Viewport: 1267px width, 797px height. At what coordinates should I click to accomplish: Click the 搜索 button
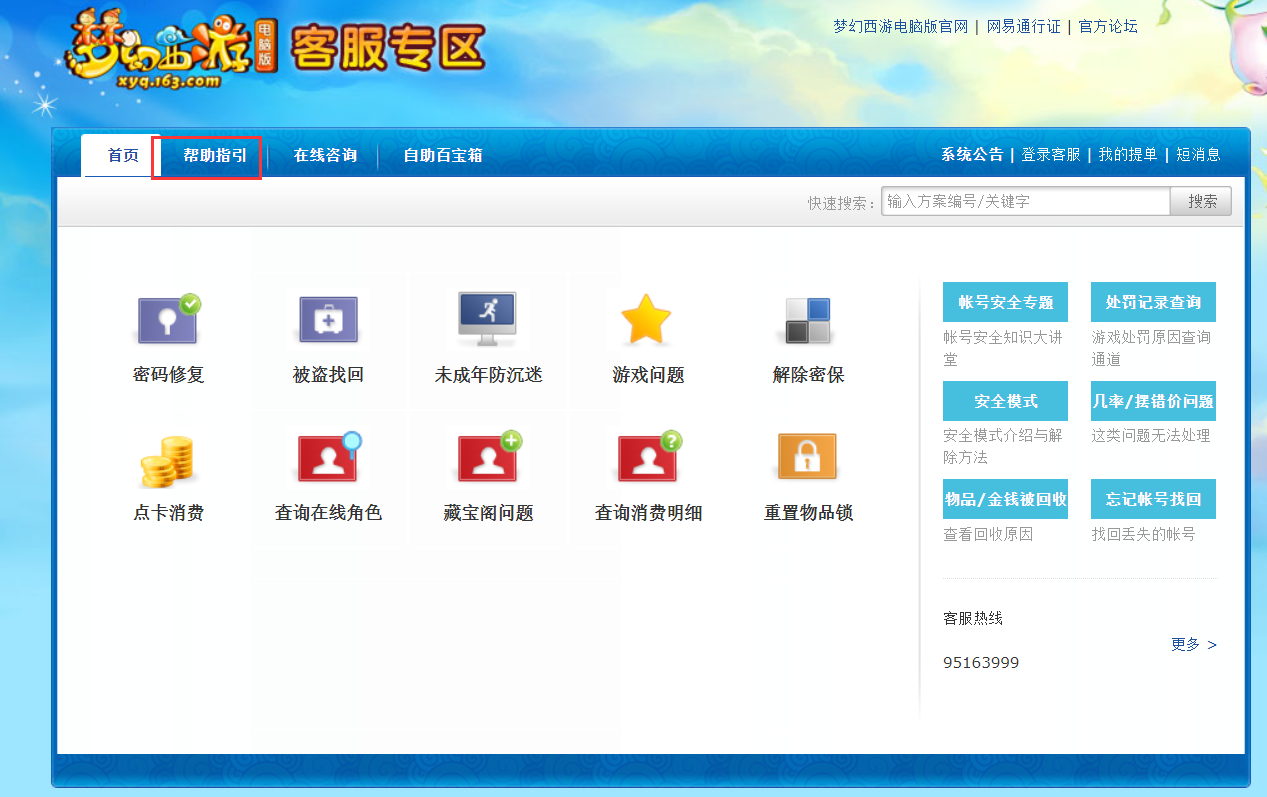pos(1202,201)
